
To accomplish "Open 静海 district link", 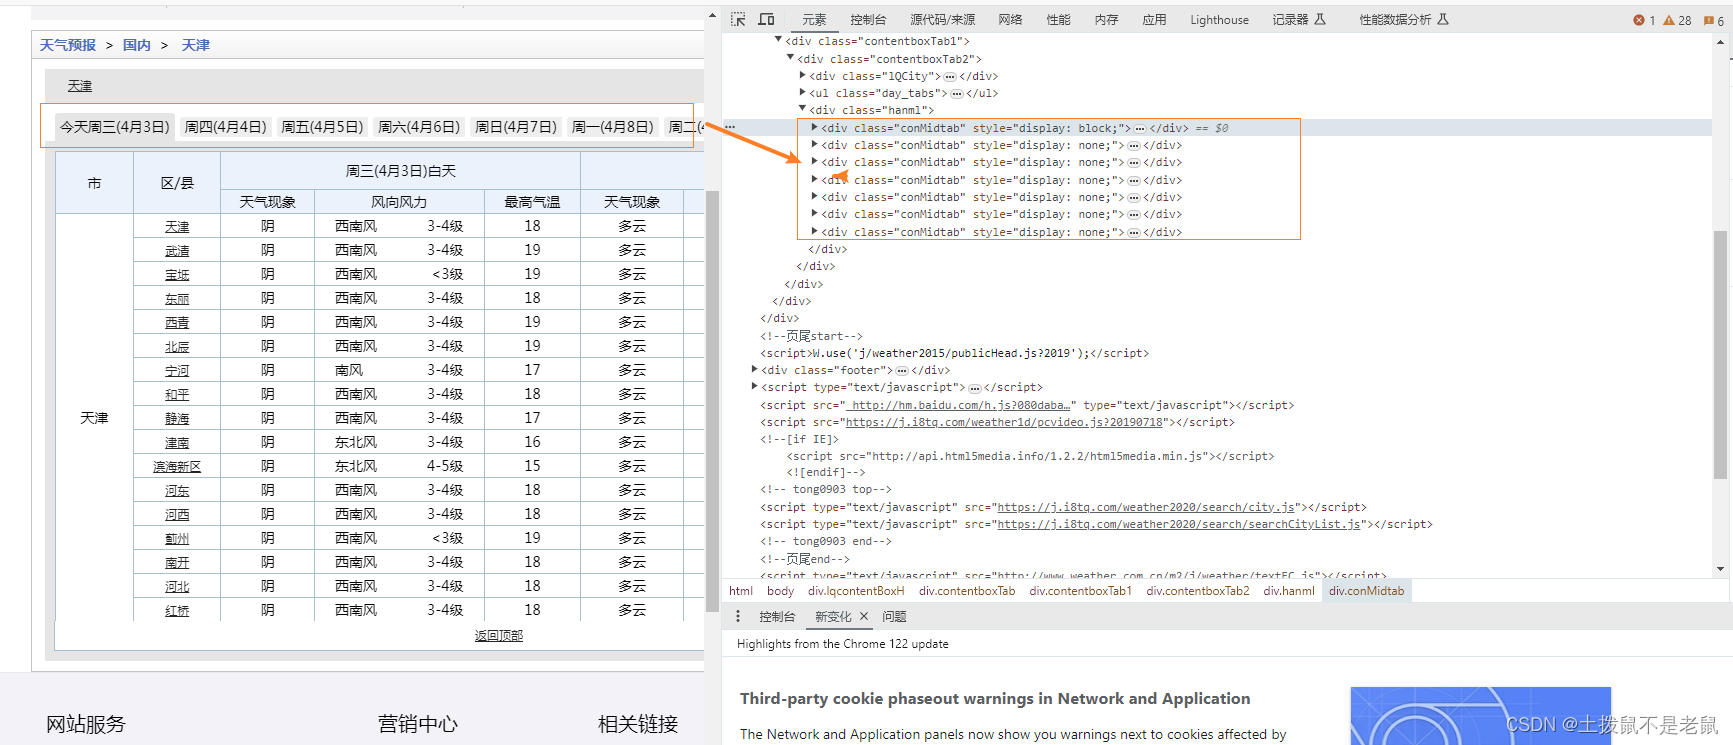I will pyautogui.click(x=177, y=419).
